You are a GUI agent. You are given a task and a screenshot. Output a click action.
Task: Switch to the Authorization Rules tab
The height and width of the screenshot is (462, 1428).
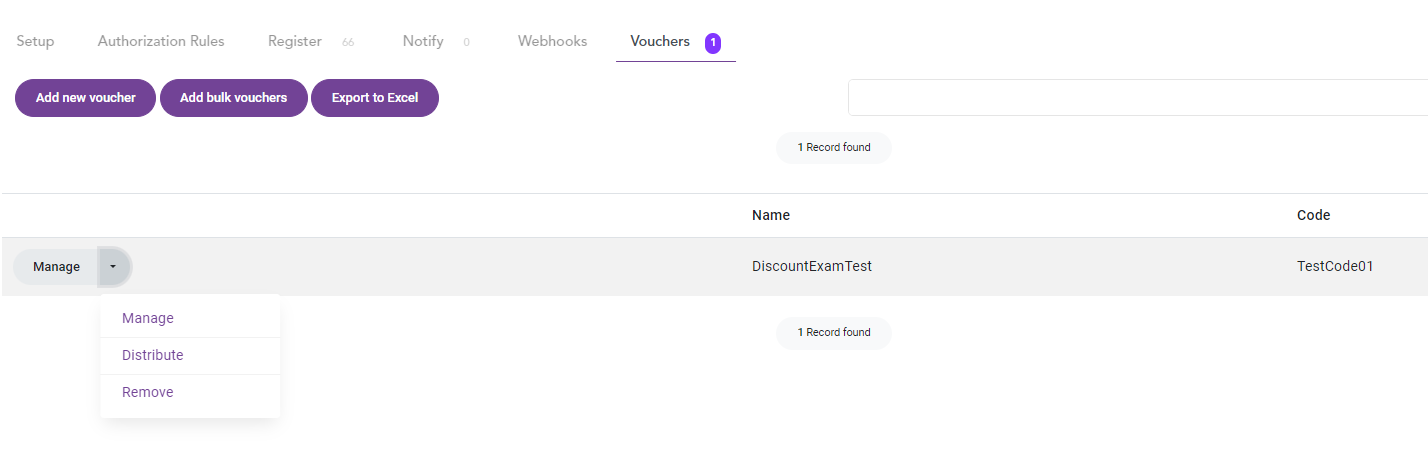point(161,42)
